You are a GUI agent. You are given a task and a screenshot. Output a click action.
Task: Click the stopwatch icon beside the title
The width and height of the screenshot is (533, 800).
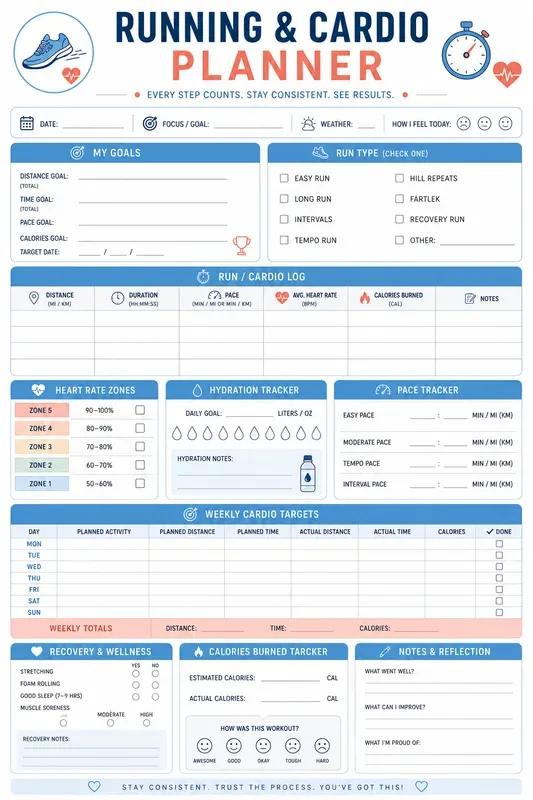point(466,51)
